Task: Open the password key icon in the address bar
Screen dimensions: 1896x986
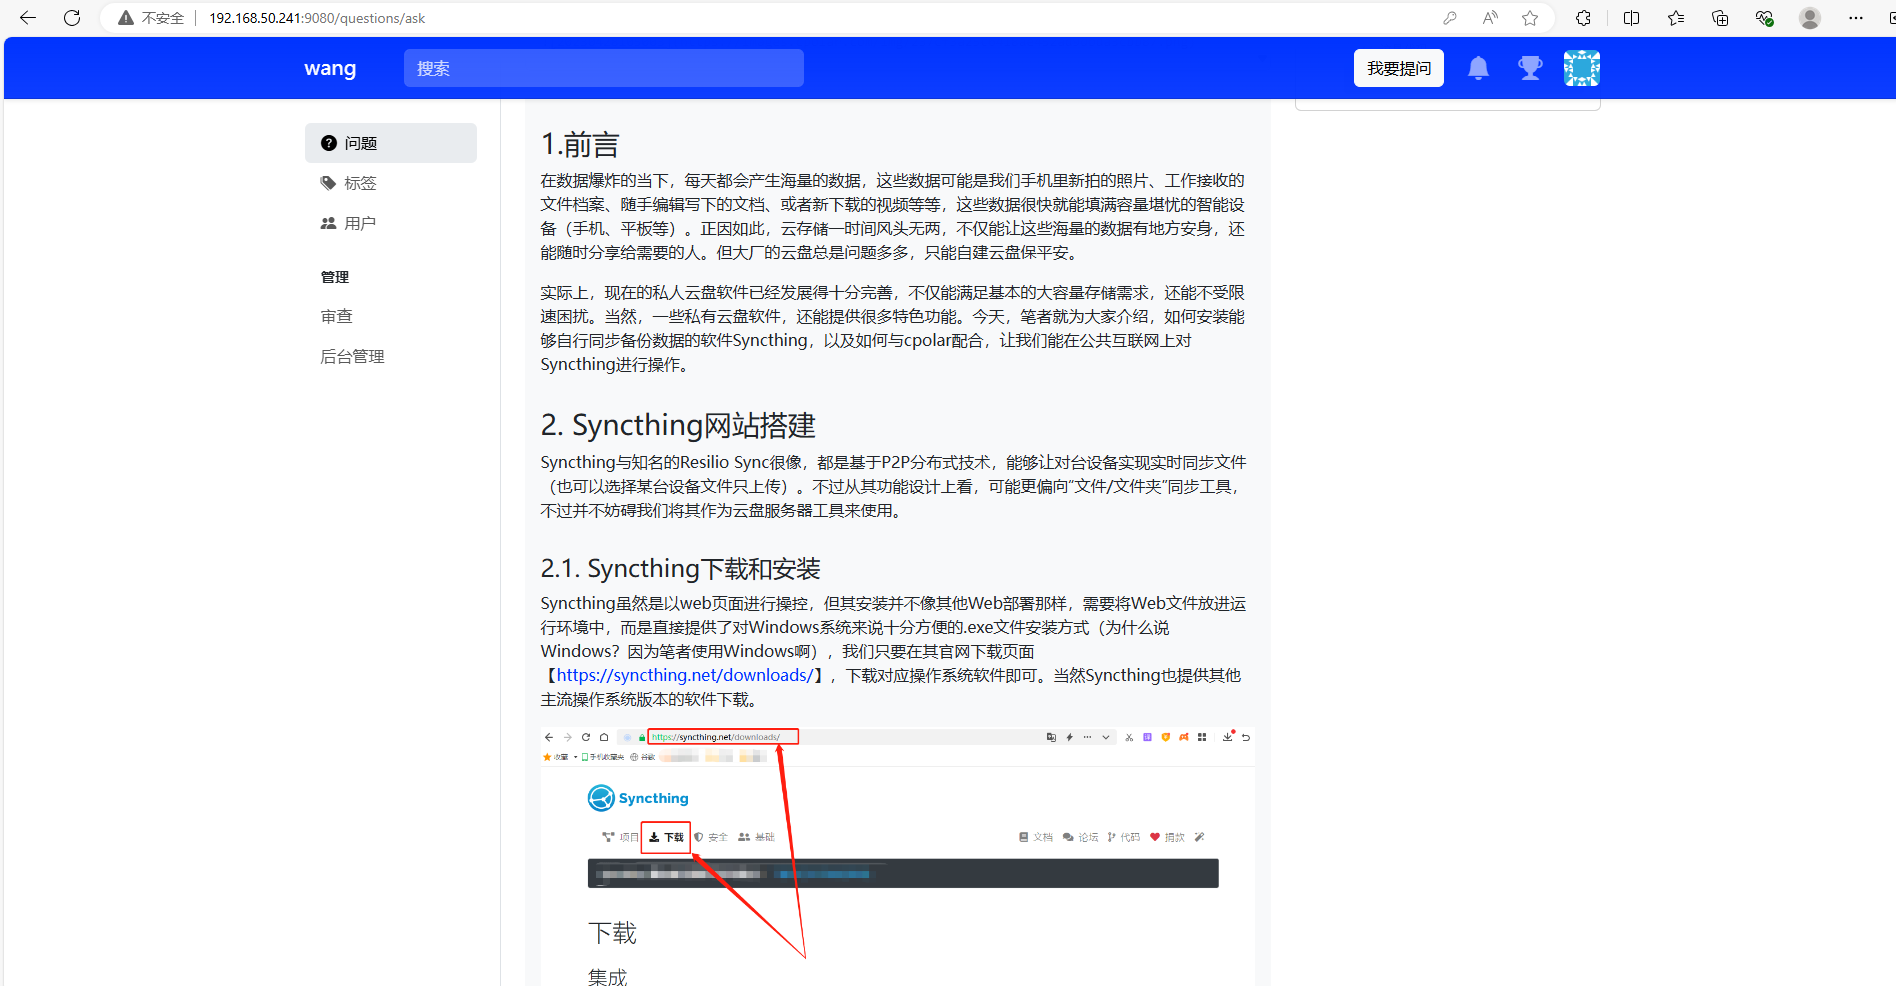Action: click(1449, 18)
